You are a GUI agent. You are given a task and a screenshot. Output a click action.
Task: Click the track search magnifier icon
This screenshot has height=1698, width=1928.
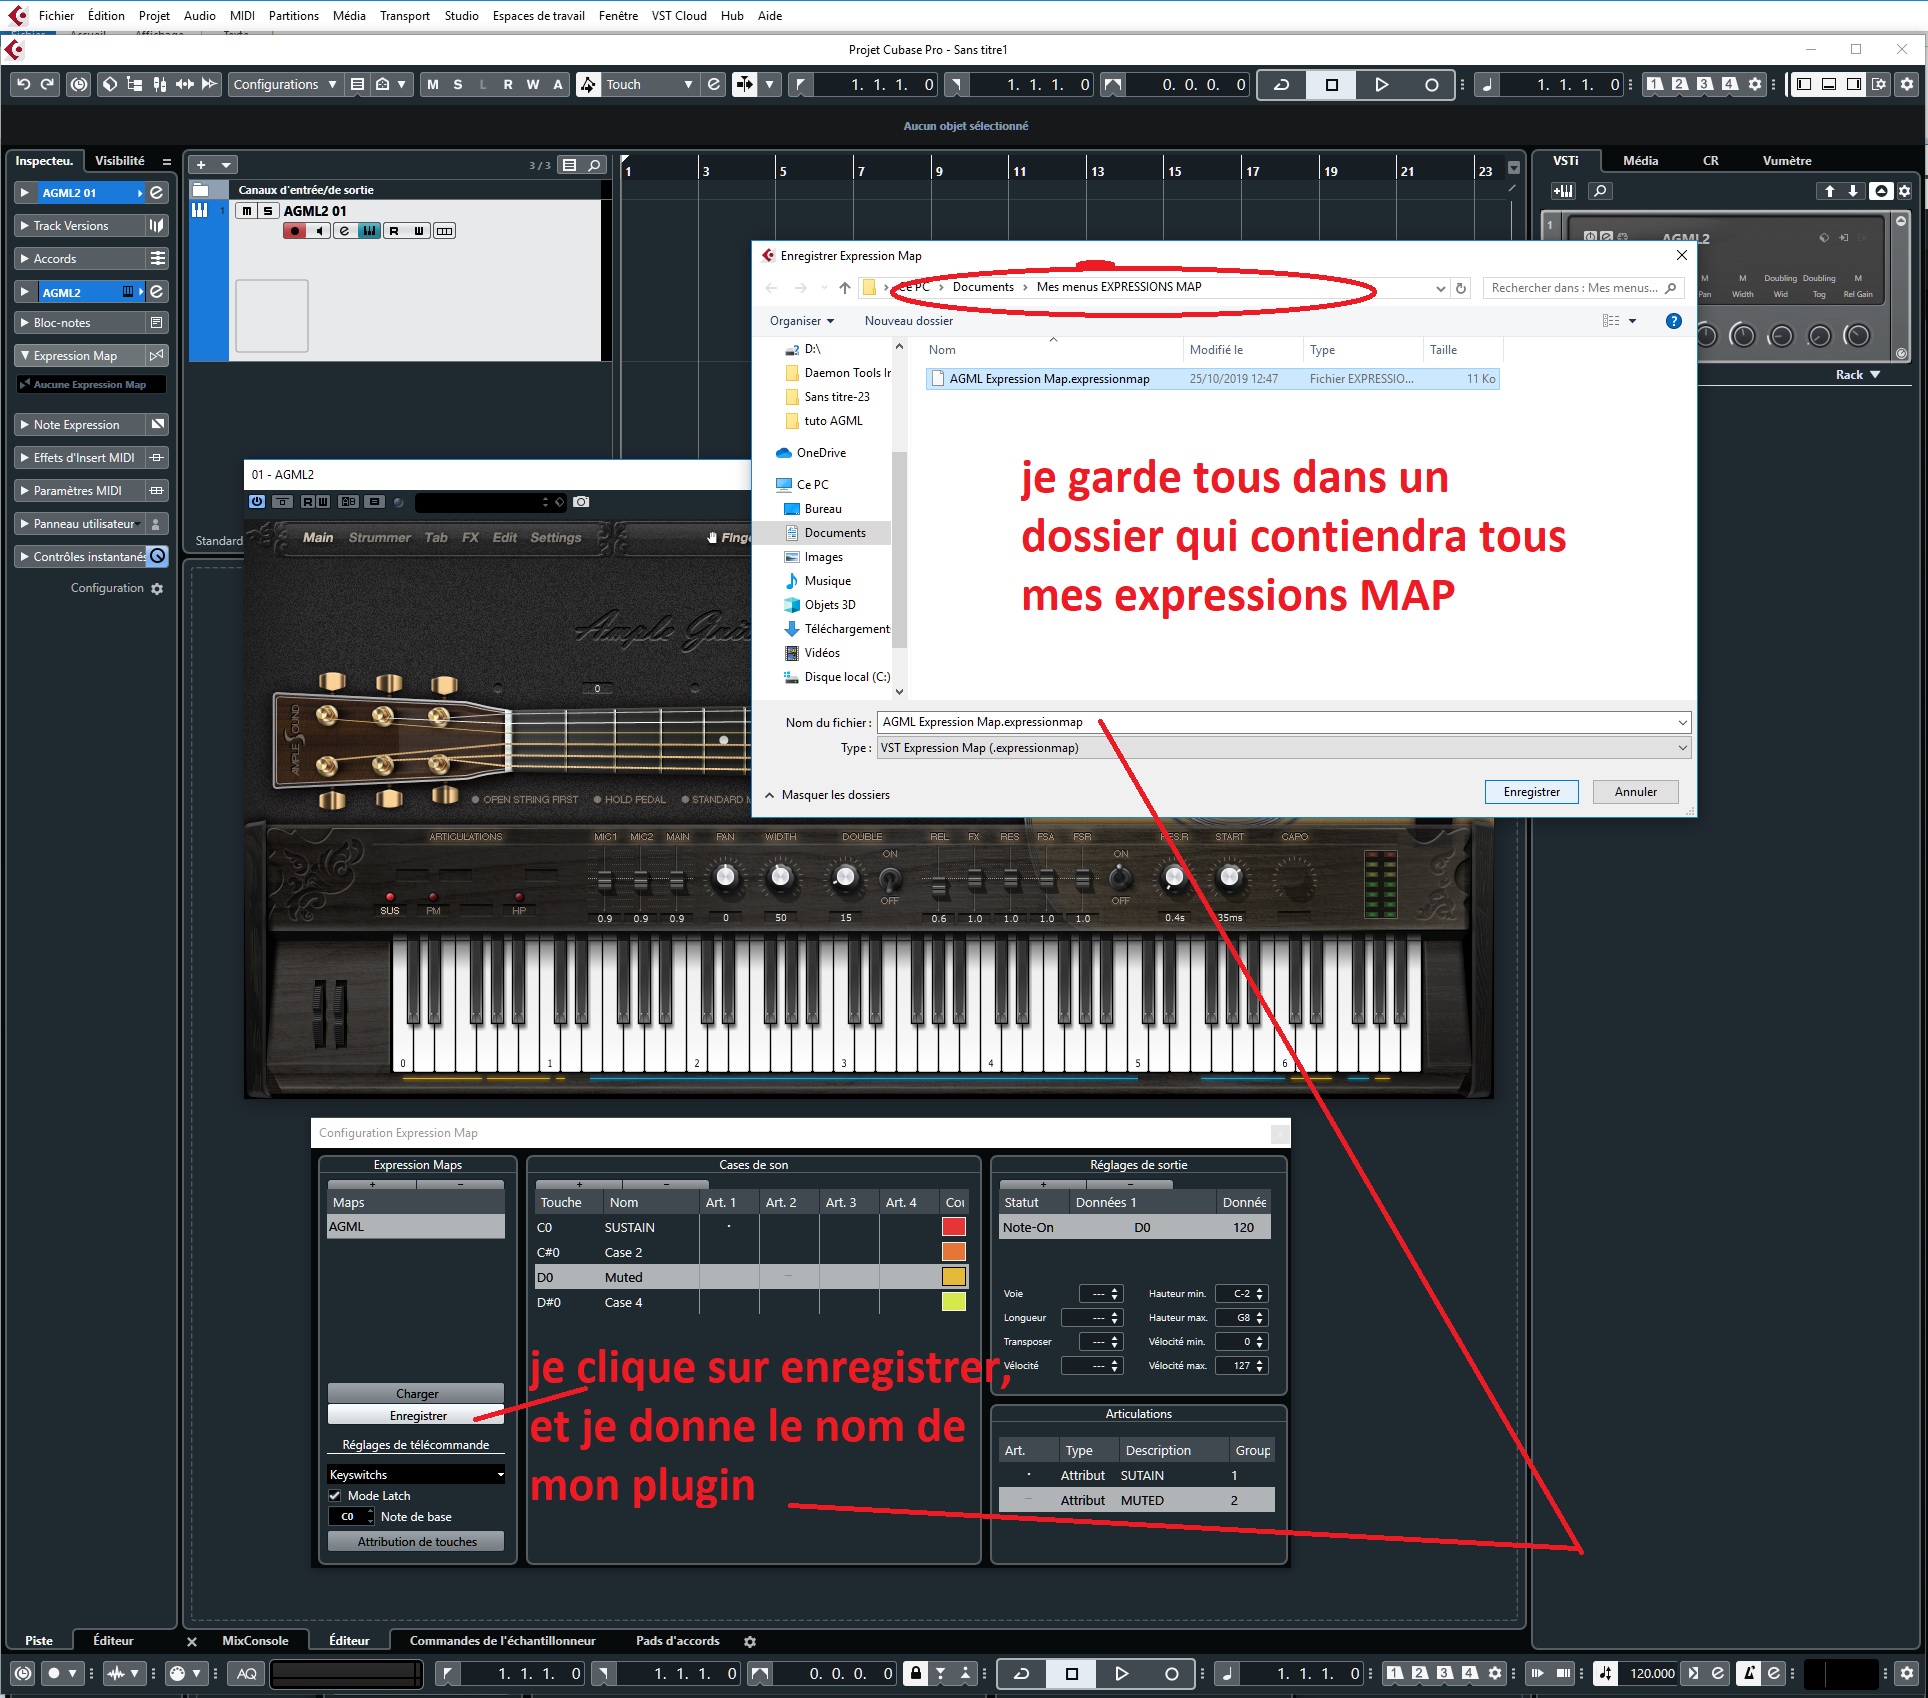[594, 165]
